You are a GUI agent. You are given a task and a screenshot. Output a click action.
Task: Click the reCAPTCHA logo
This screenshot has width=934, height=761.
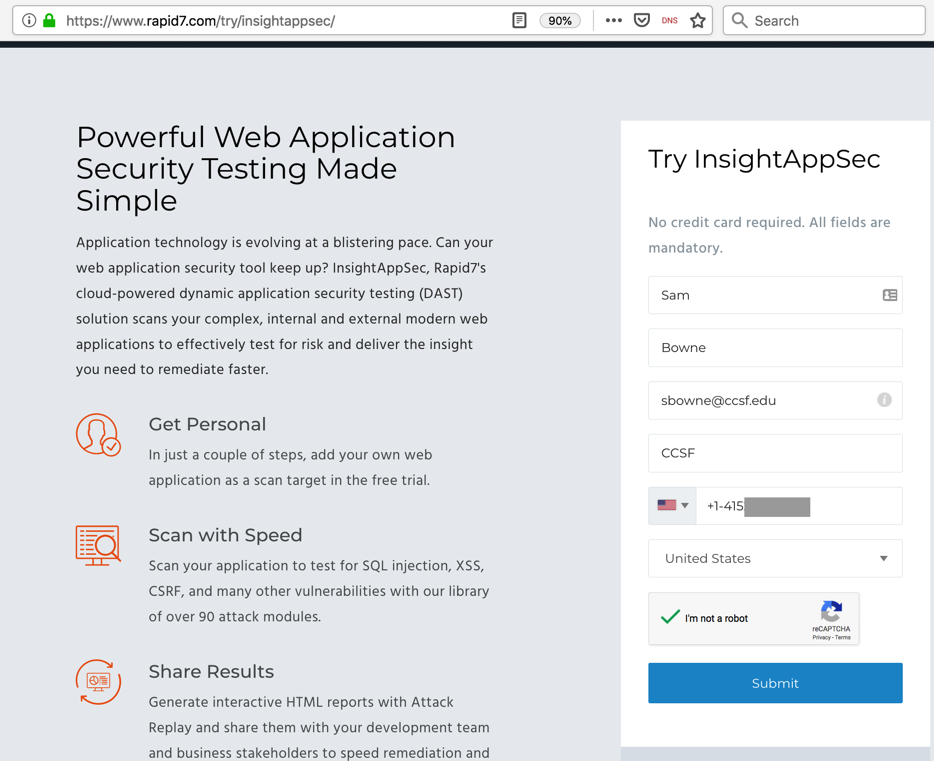831,611
